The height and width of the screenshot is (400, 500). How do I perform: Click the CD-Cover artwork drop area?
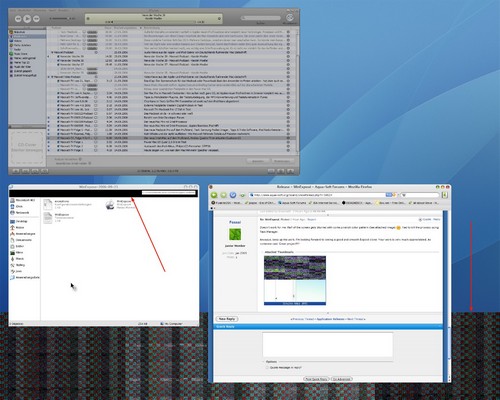point(27,147)
